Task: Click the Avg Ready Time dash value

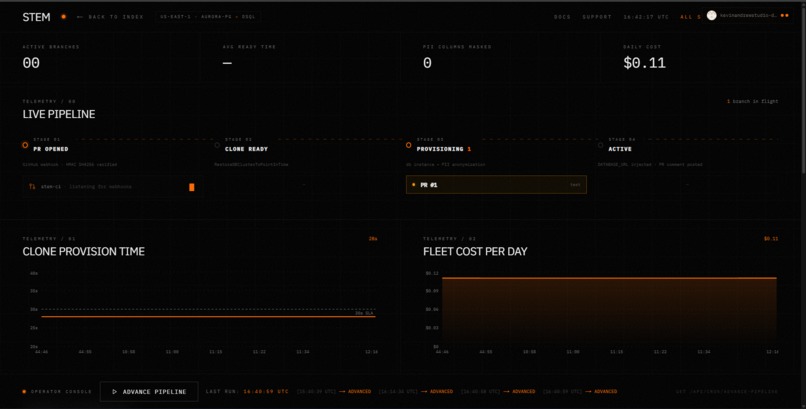Action: (227, 63)
